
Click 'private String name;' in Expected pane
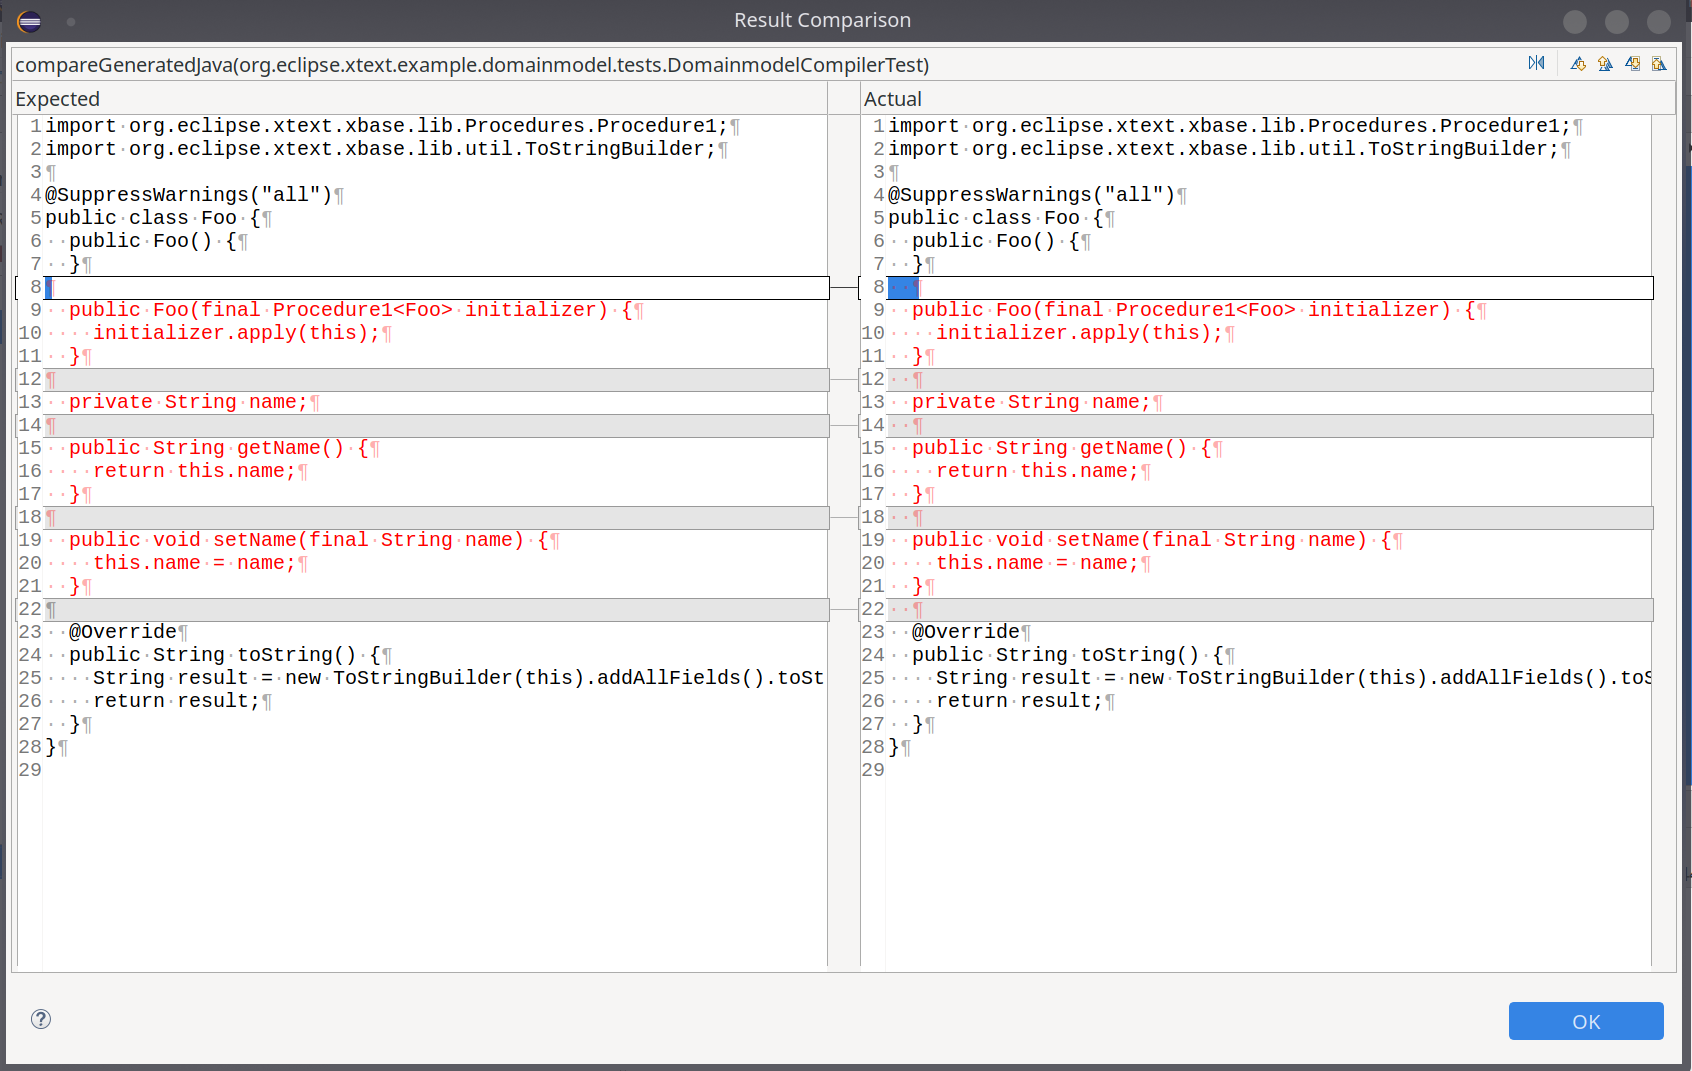(188, 402)
